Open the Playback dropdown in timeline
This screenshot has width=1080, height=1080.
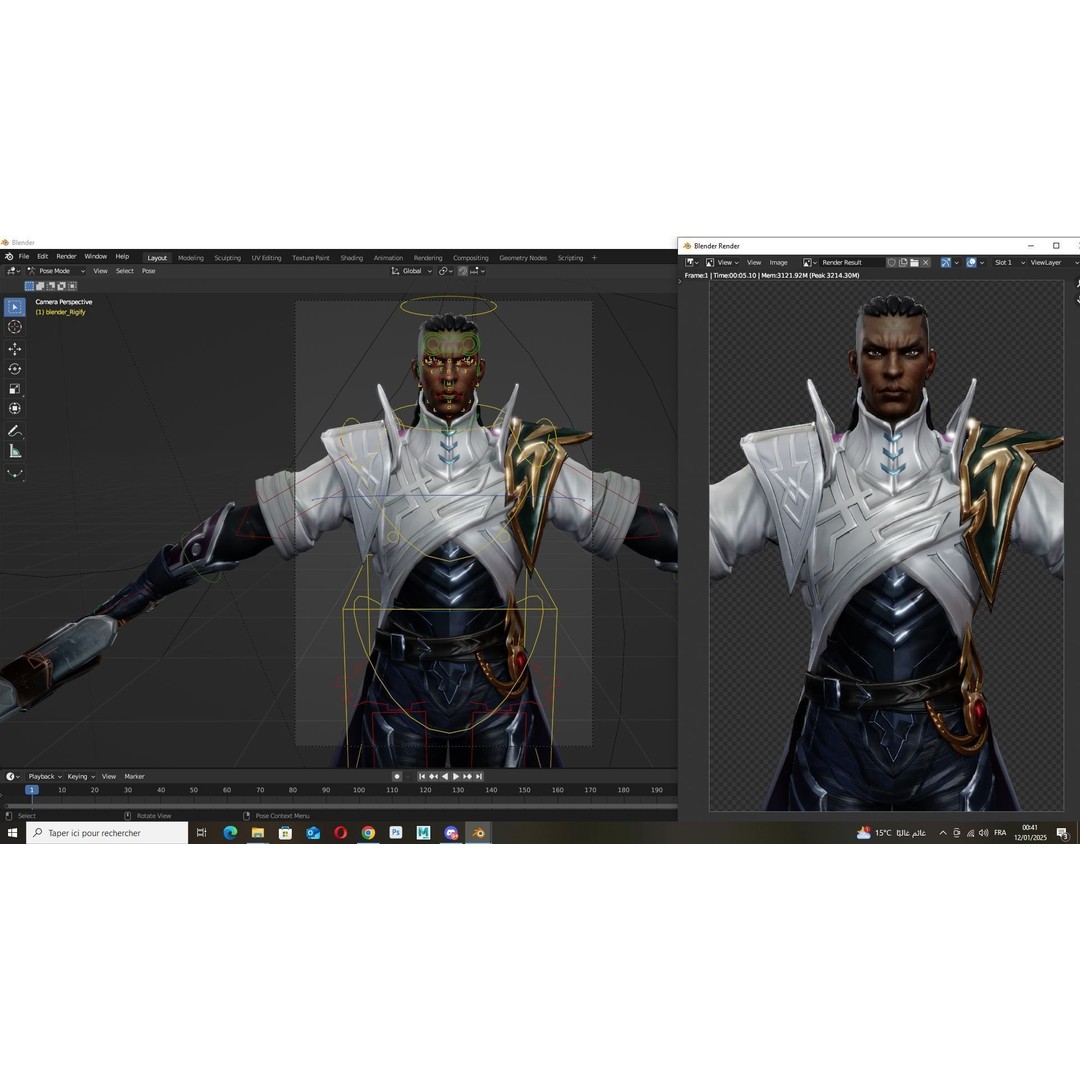[45, 776]
